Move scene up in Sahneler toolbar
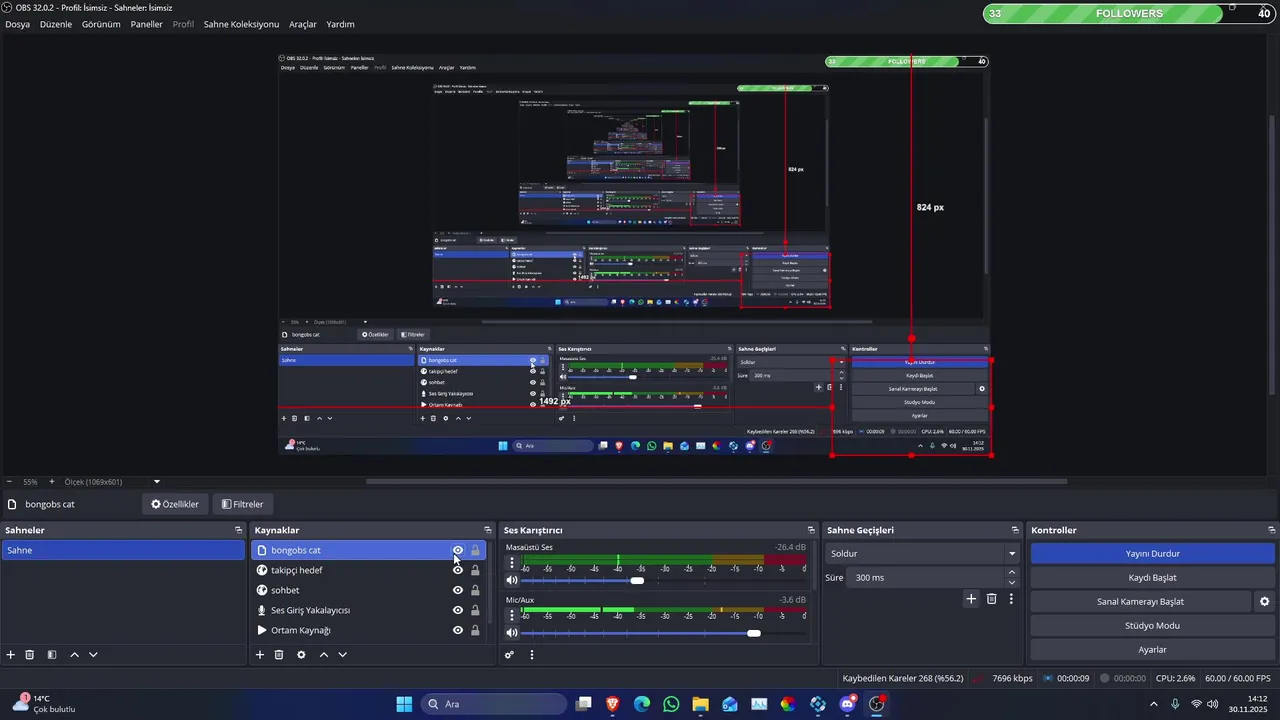The width and height of the screenshot is (1280, 720). 74,655
